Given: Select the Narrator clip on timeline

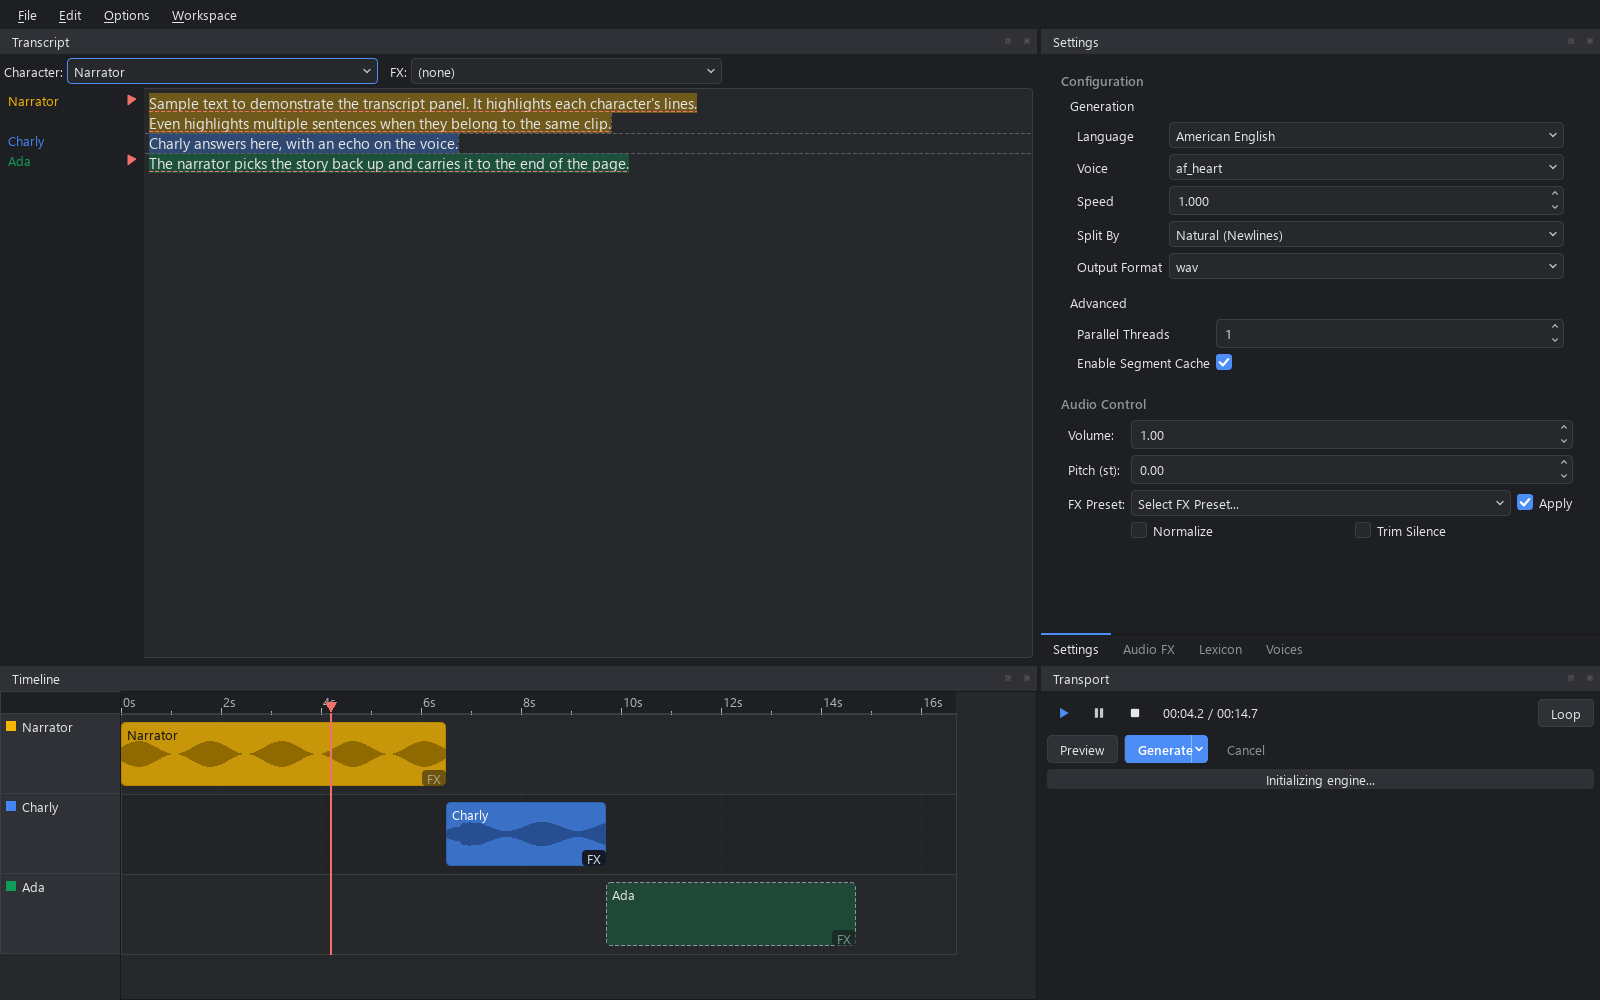Looking at the screenshot, I should click(283, 754).
